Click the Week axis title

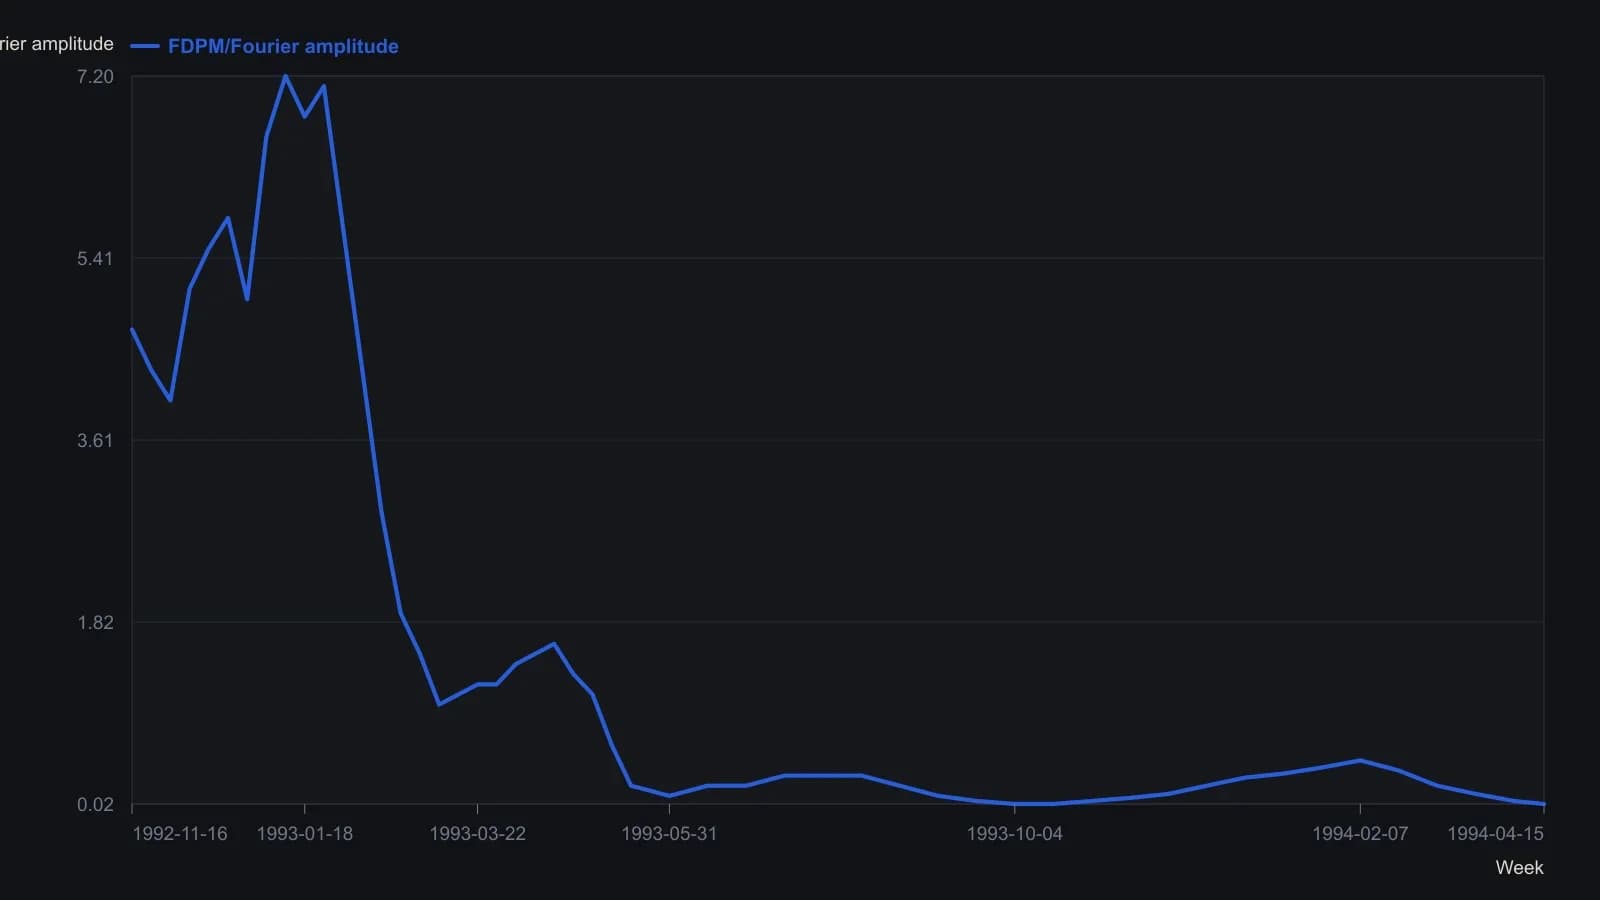click(1519, 868)
